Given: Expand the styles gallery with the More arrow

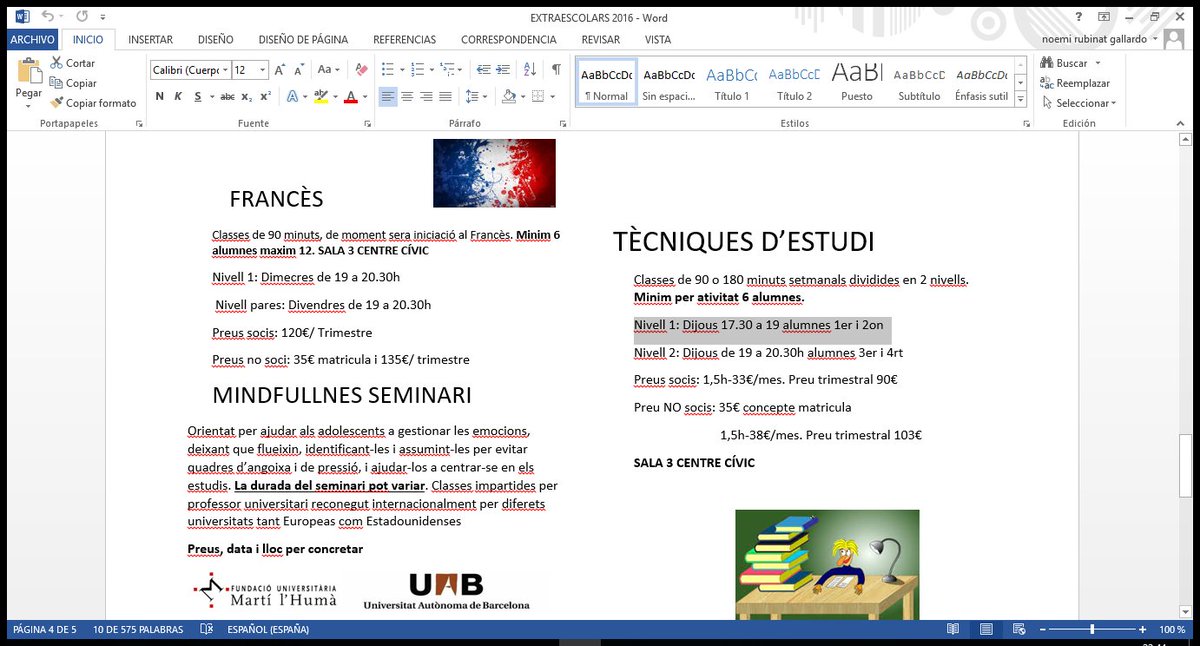Looking at the screenshot, I should point(1021,100).
